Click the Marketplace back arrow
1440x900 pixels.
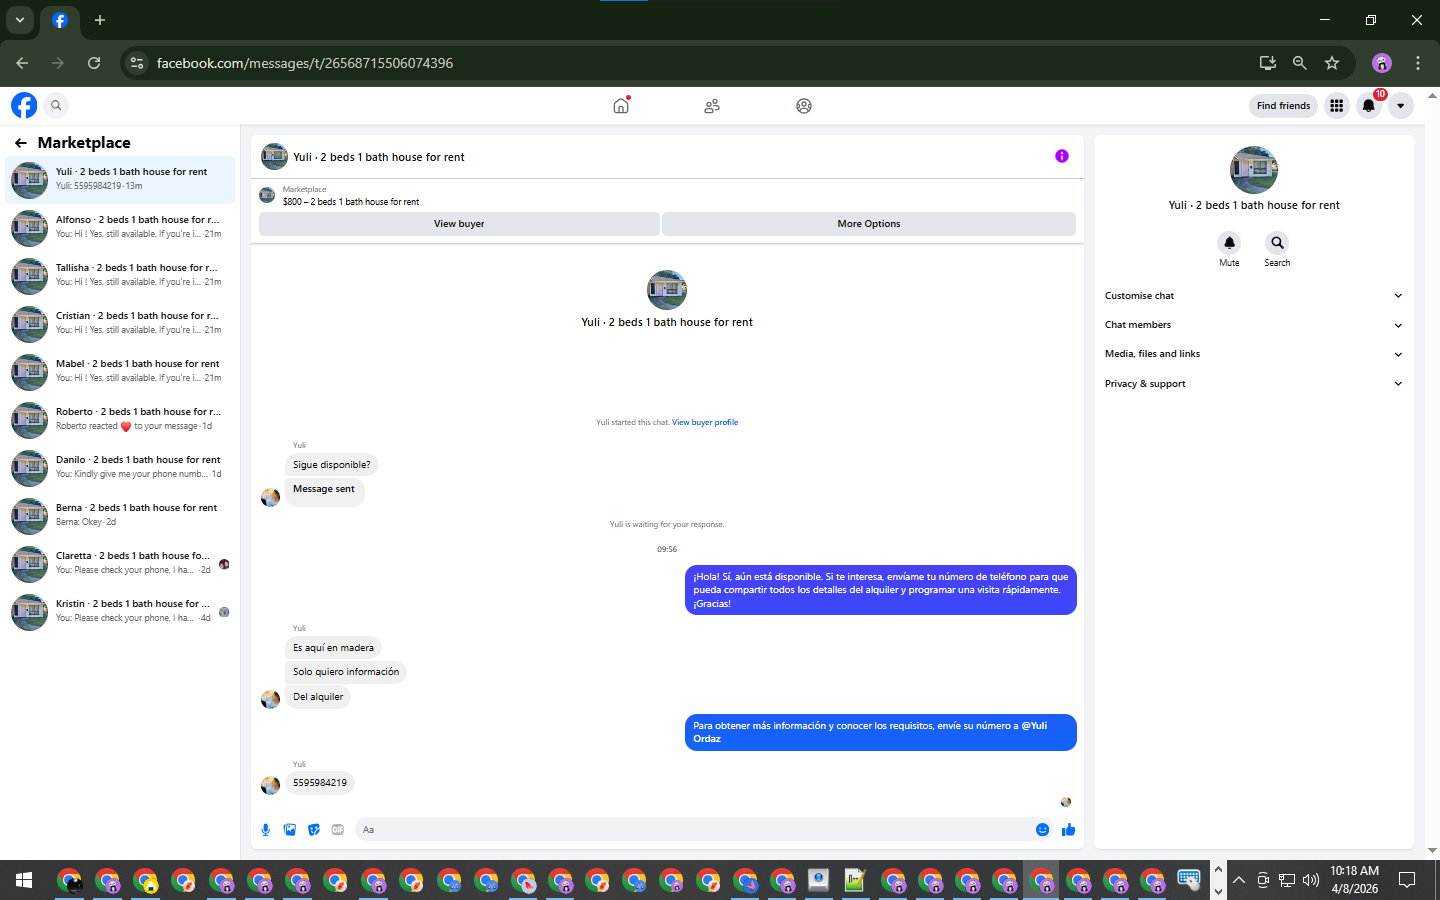click(x=20, y=143)
